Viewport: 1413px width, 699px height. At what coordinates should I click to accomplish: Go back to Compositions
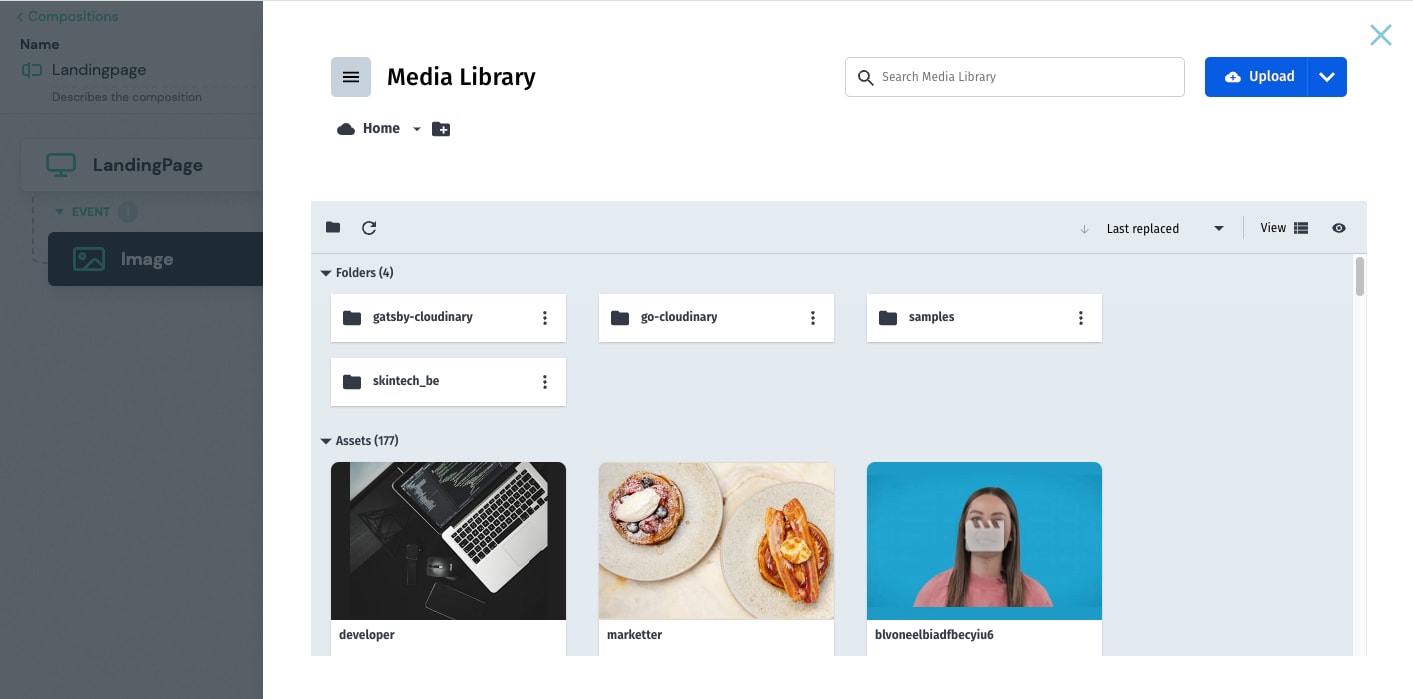pos(67,16)
